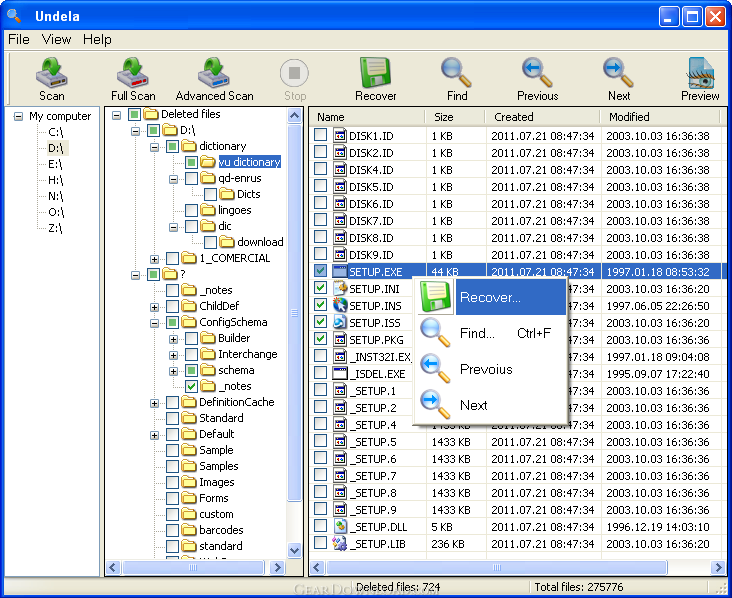This screenshot has width=732, height=598.
Task: Check the DISK1.ID file checkbox
Action: click(x=320, y=135)
